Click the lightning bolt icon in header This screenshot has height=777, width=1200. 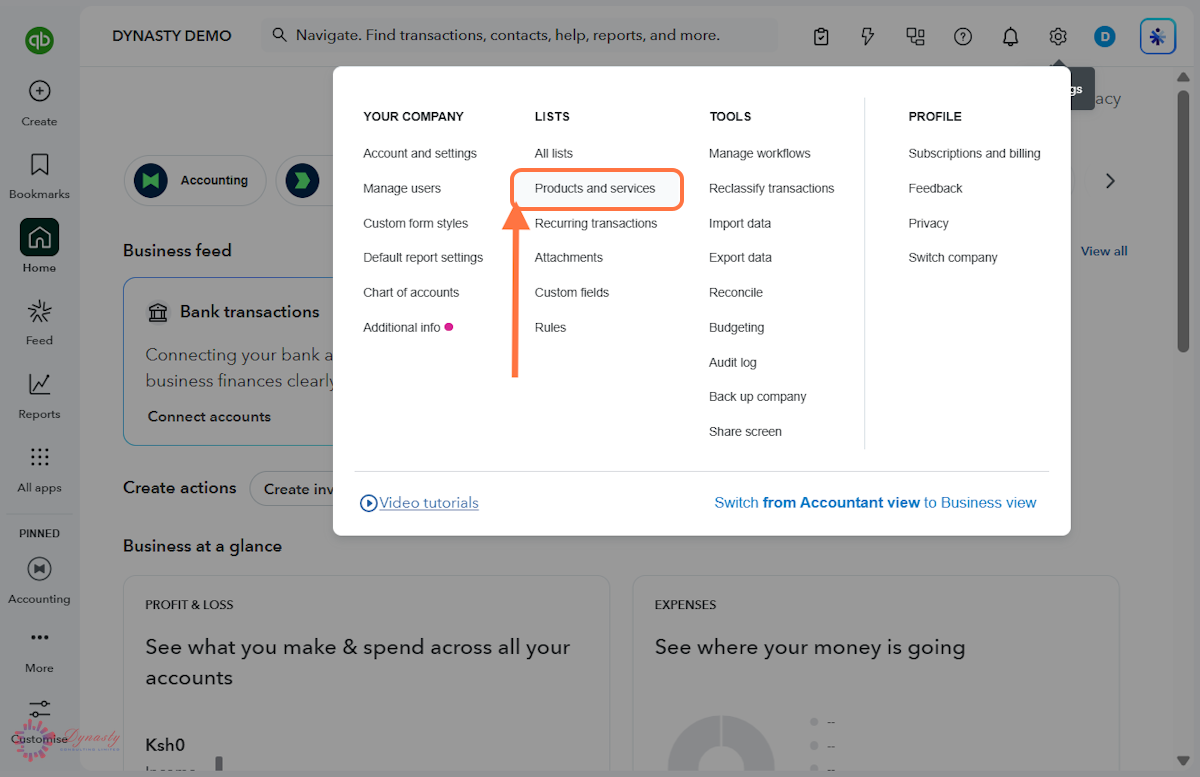pos(868,37)
